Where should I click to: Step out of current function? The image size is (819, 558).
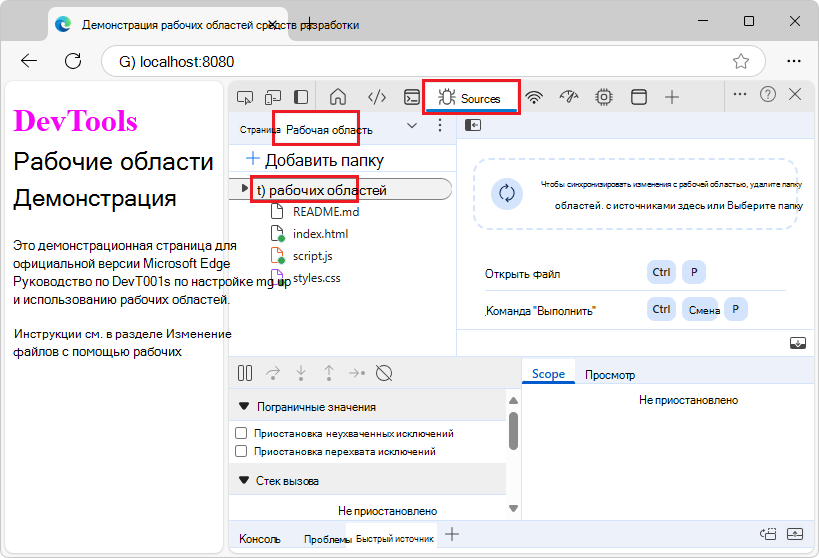tap(329, 373)
